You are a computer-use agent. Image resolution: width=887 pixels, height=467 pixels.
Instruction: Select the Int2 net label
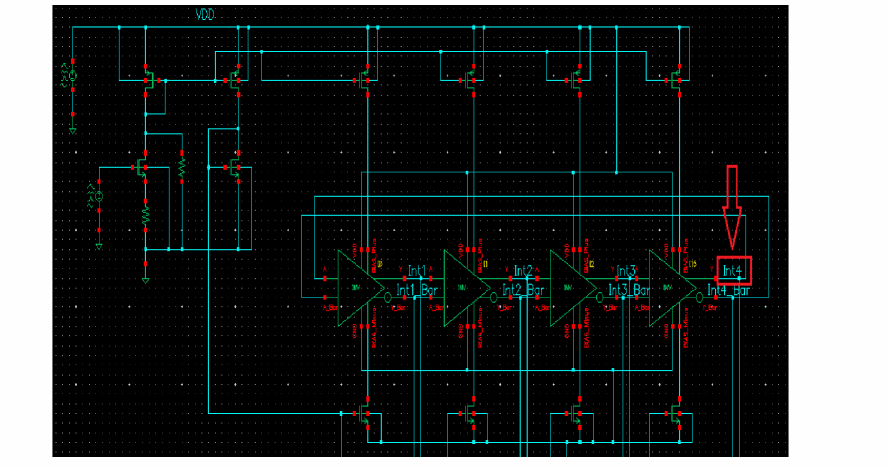(523, 271)
